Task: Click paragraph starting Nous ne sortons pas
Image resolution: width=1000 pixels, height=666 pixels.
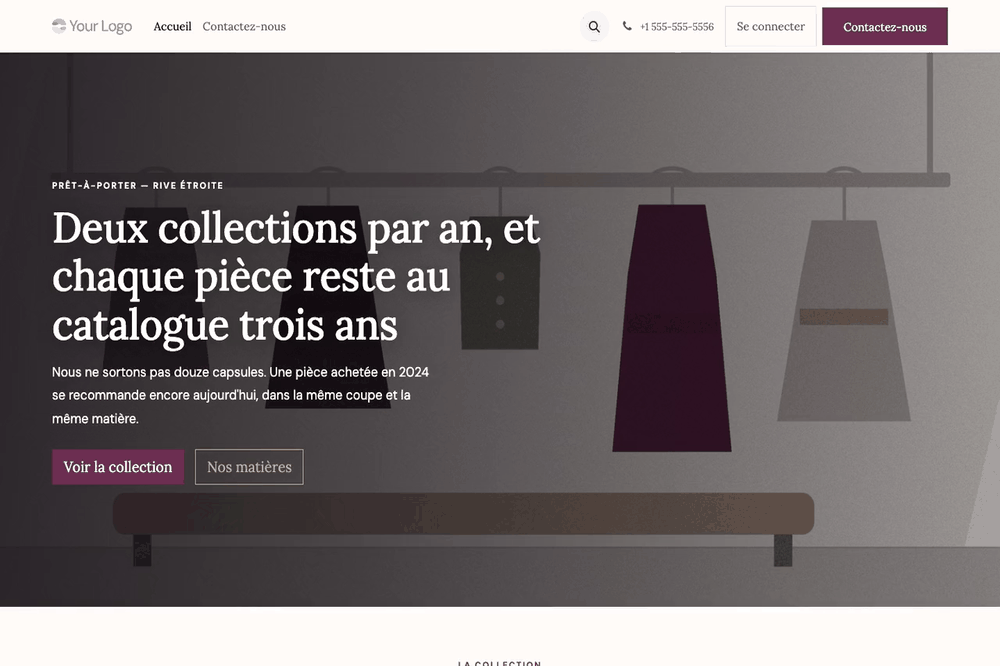Action: pos(240,395)
